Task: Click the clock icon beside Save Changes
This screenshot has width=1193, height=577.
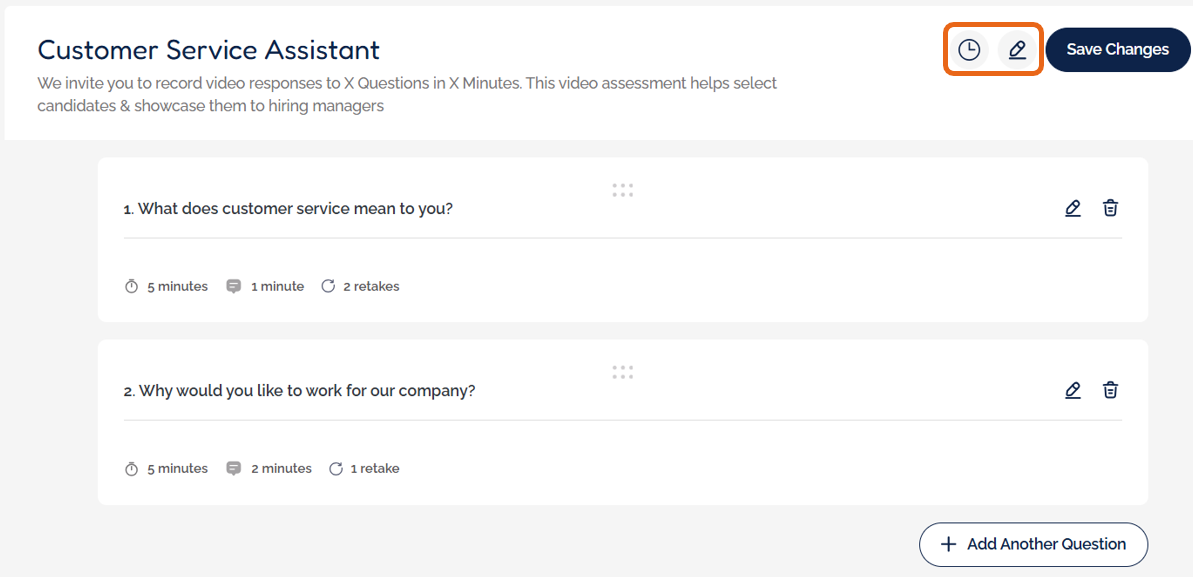Action: coord(968,50)
